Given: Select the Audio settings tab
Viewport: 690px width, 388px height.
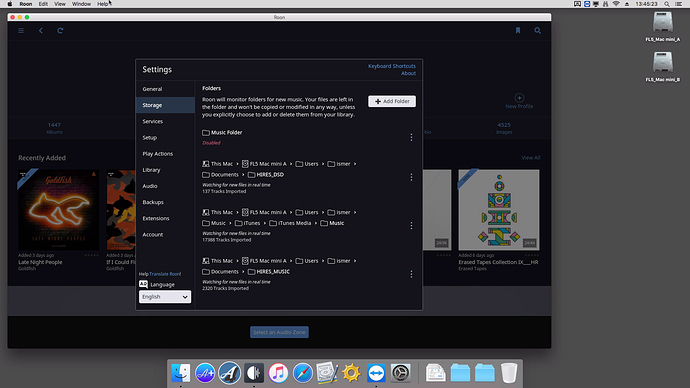Looking at the screenshot, I should coord(150,186).
